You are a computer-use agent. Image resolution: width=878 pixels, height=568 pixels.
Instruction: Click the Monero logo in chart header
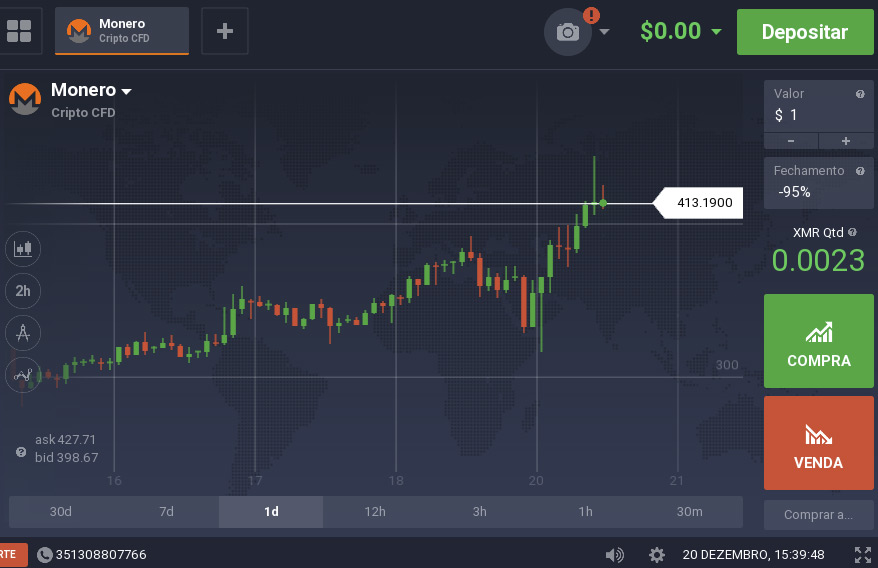25,99
